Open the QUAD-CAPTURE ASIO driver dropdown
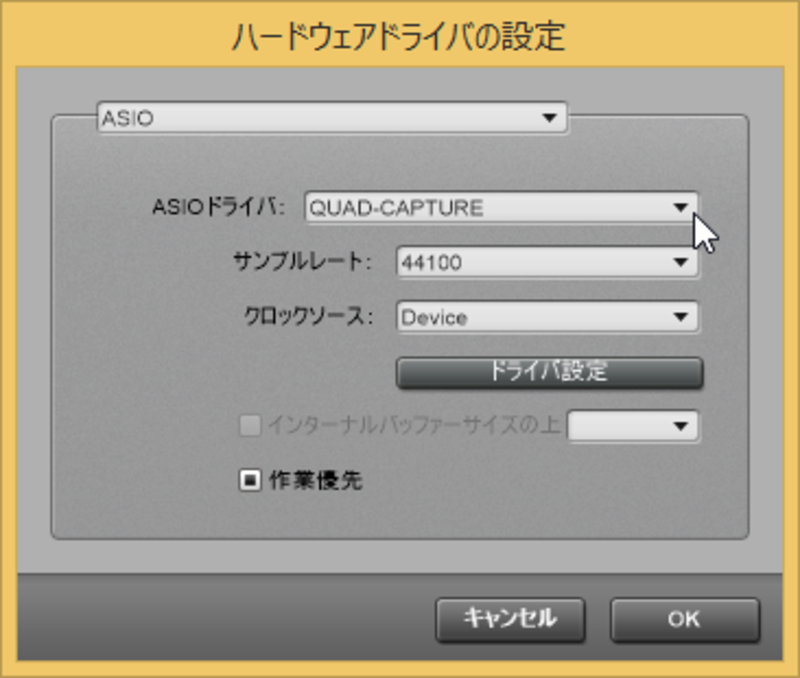Screen dimensions: 800x678 tap(502, 207)
